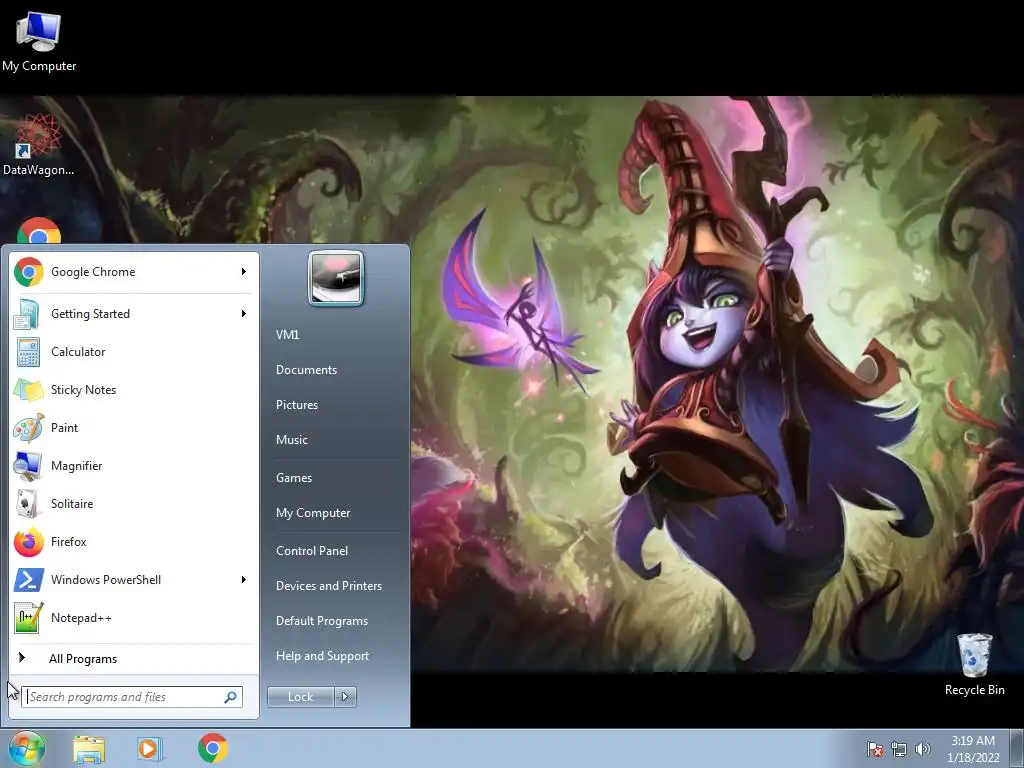Screen dimensions: 1024x768
Task: Click the Sticky Notes label text
Action: coord(84,390)
